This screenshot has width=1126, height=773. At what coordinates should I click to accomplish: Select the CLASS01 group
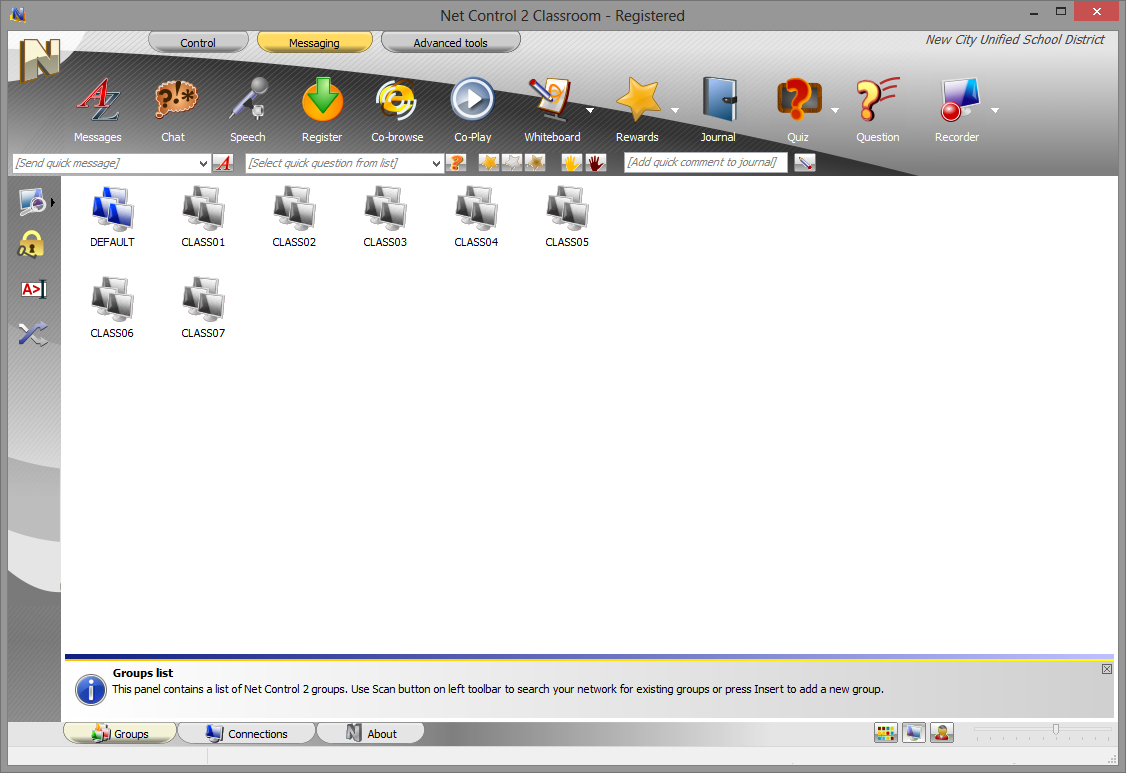[x=203, y=217]
